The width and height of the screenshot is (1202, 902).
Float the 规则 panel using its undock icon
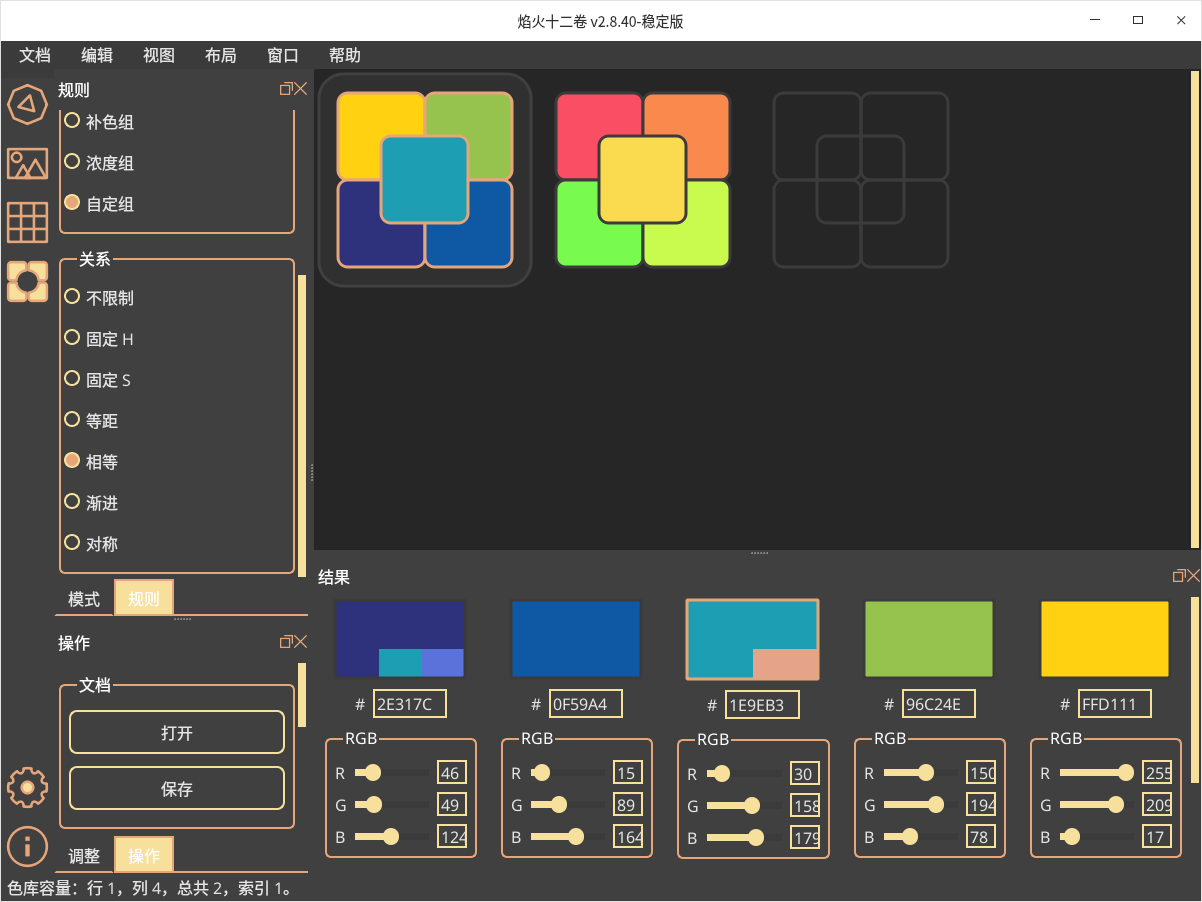pyautogui.click(x=285, y=89)
